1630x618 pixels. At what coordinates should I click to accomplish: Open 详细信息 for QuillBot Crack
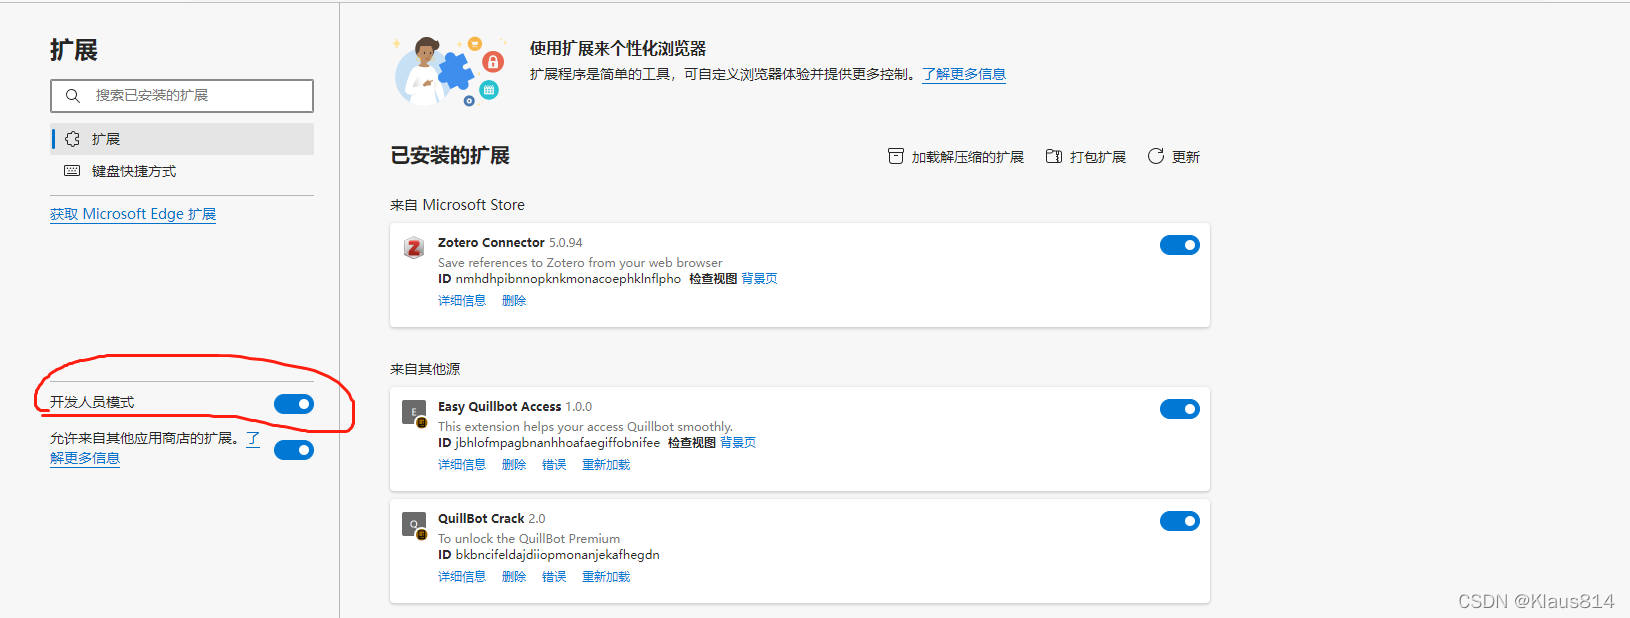point(462,577)
